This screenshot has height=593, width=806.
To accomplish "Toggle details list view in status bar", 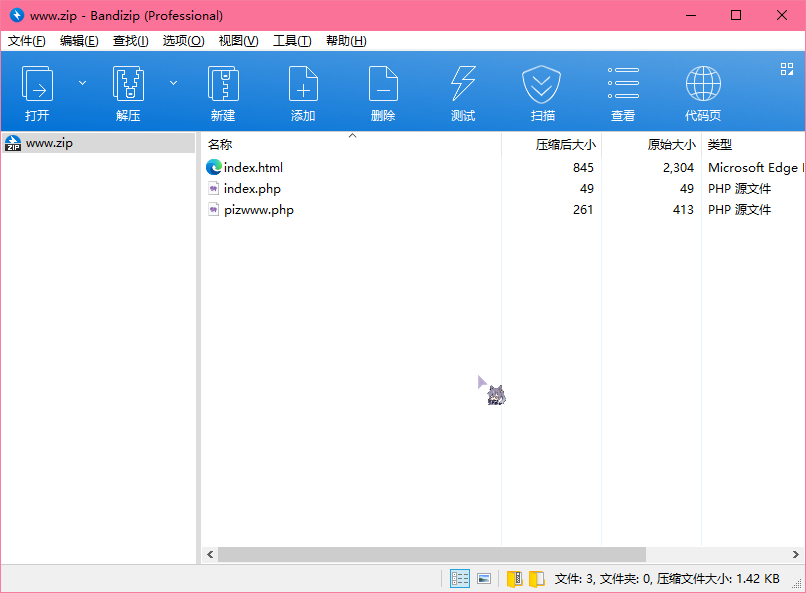I will tap(460, 578).
